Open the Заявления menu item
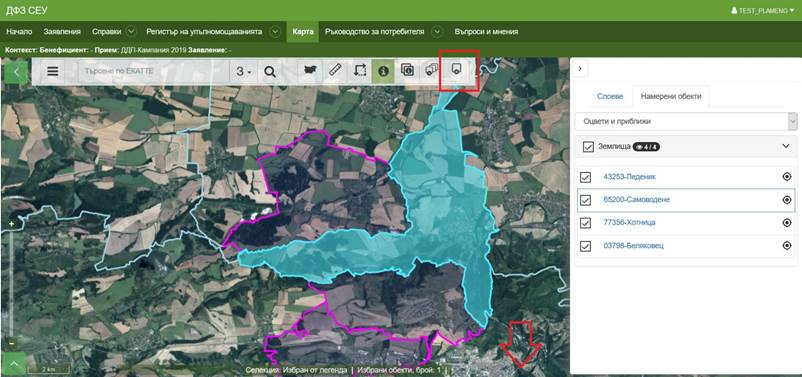The image size is (802, 377). point(62,31)
